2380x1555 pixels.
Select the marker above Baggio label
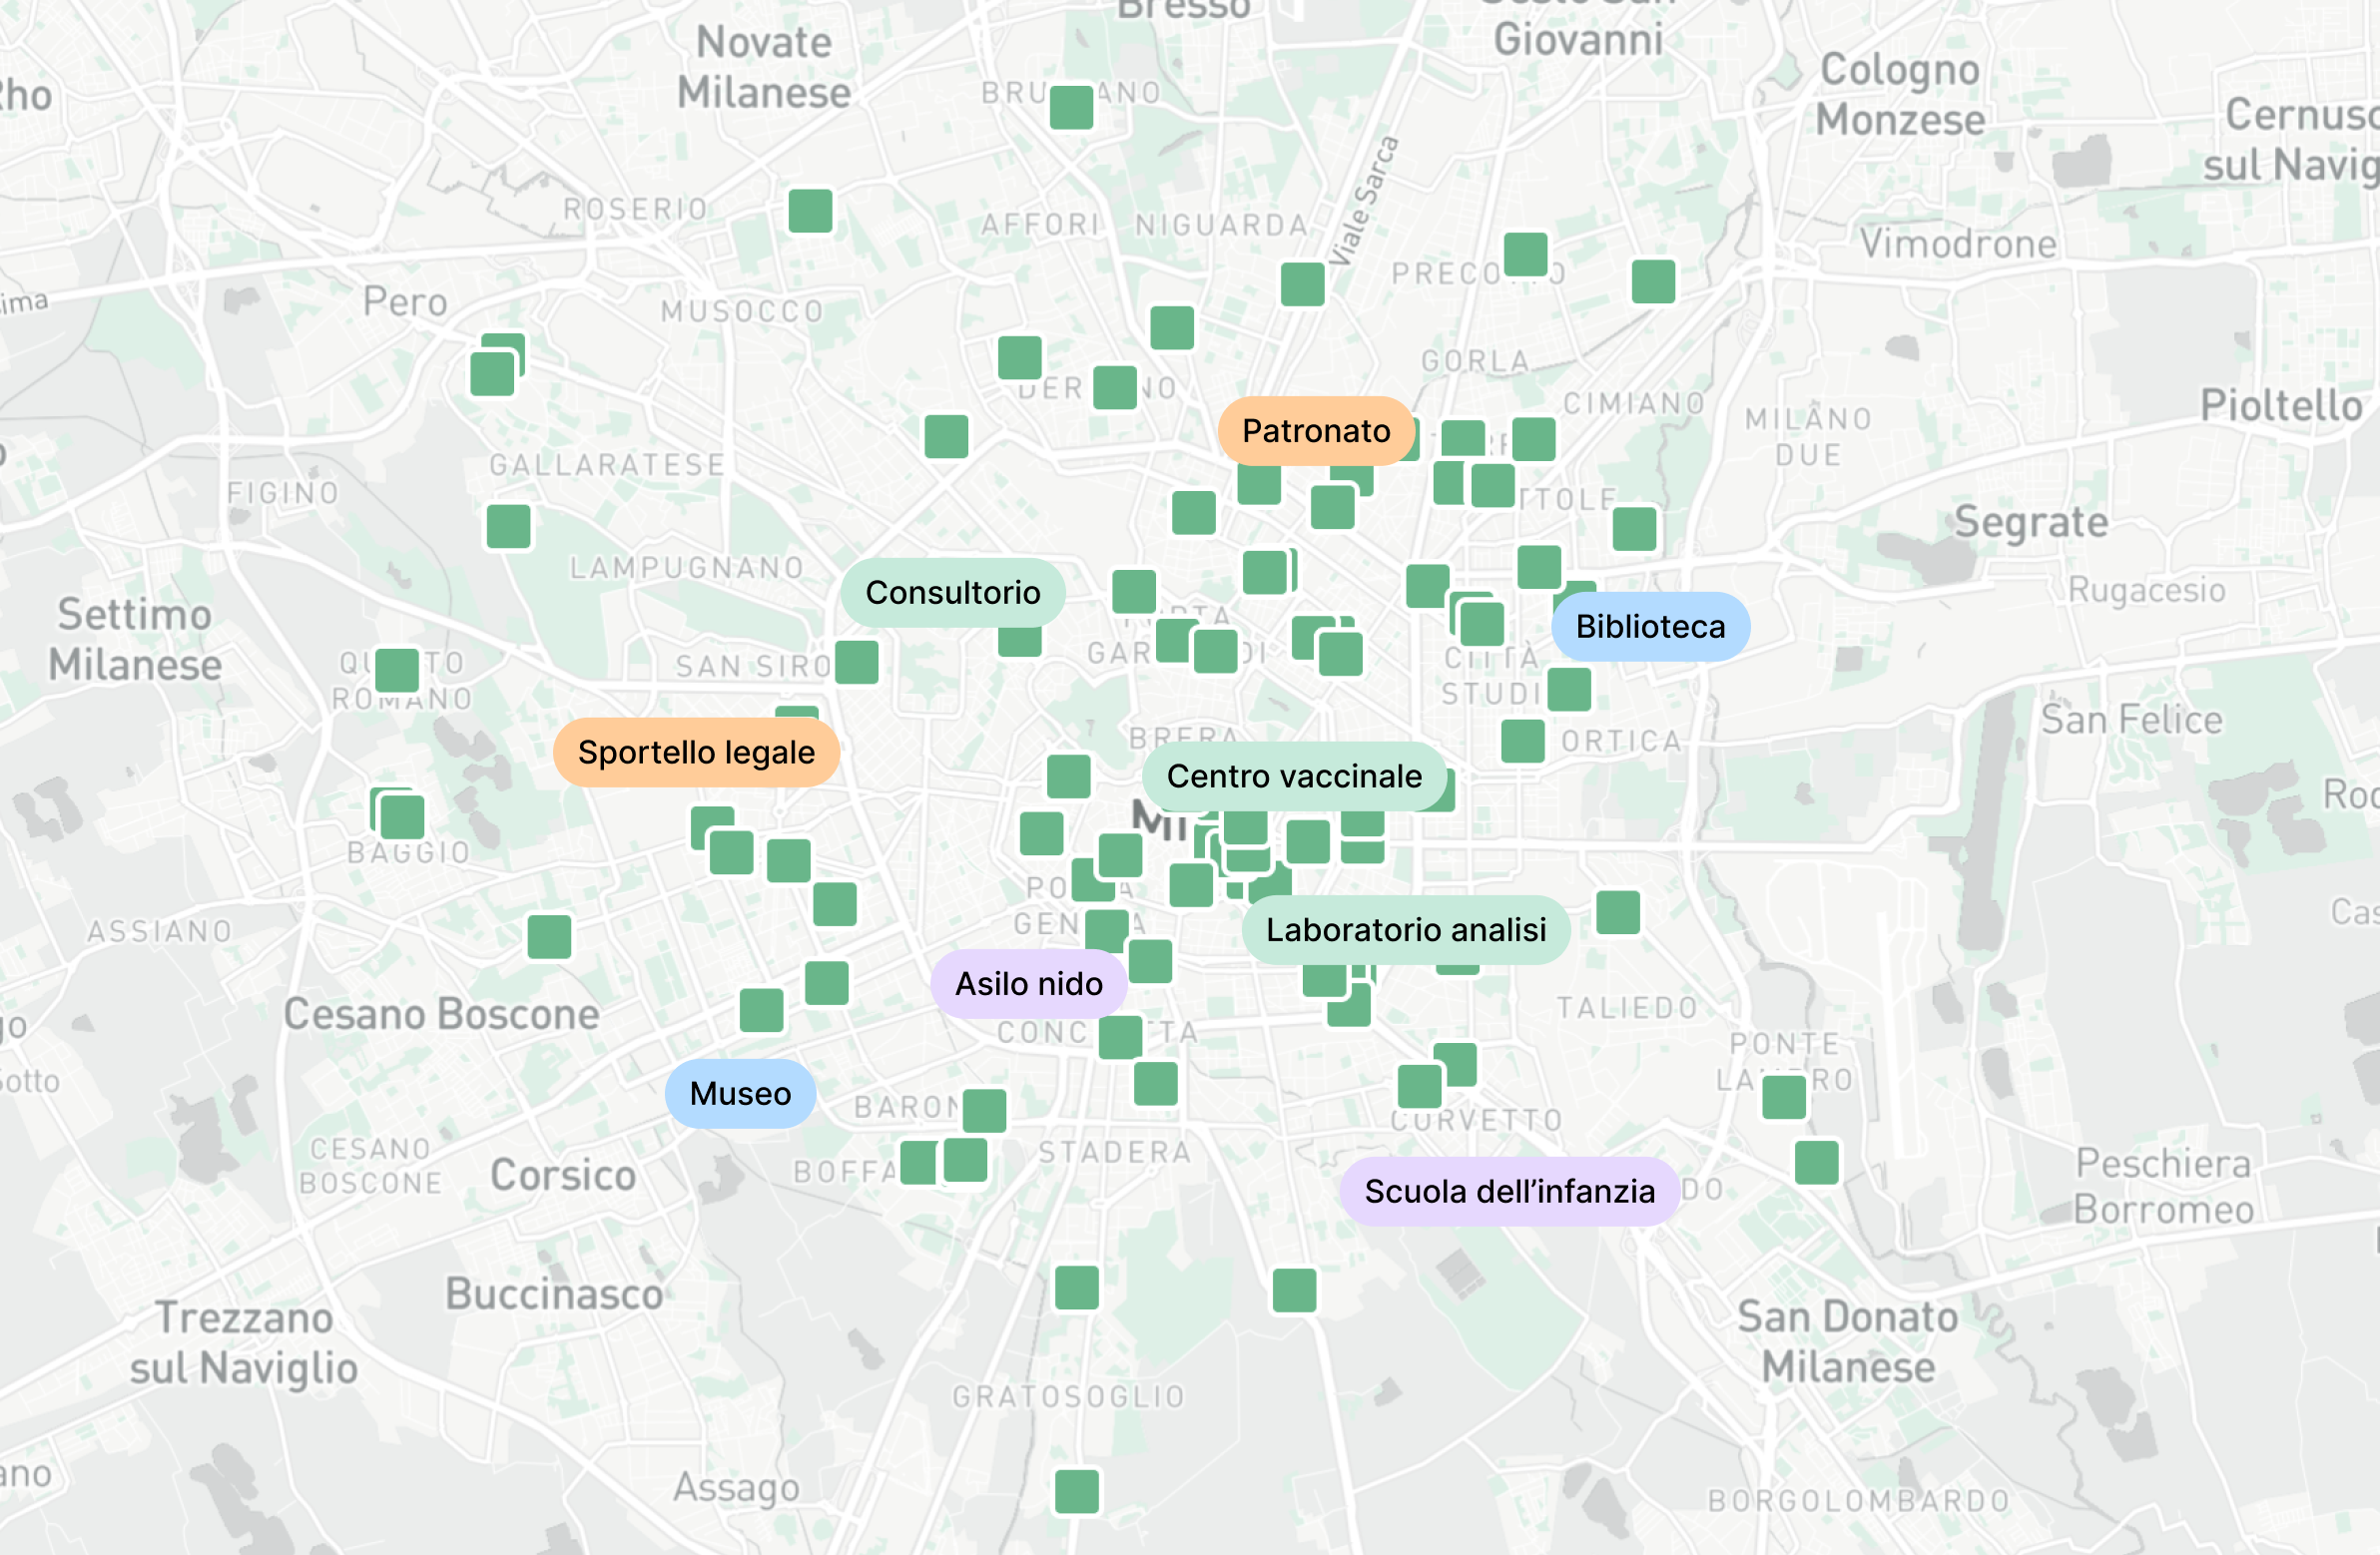click(x=402, y=817)
